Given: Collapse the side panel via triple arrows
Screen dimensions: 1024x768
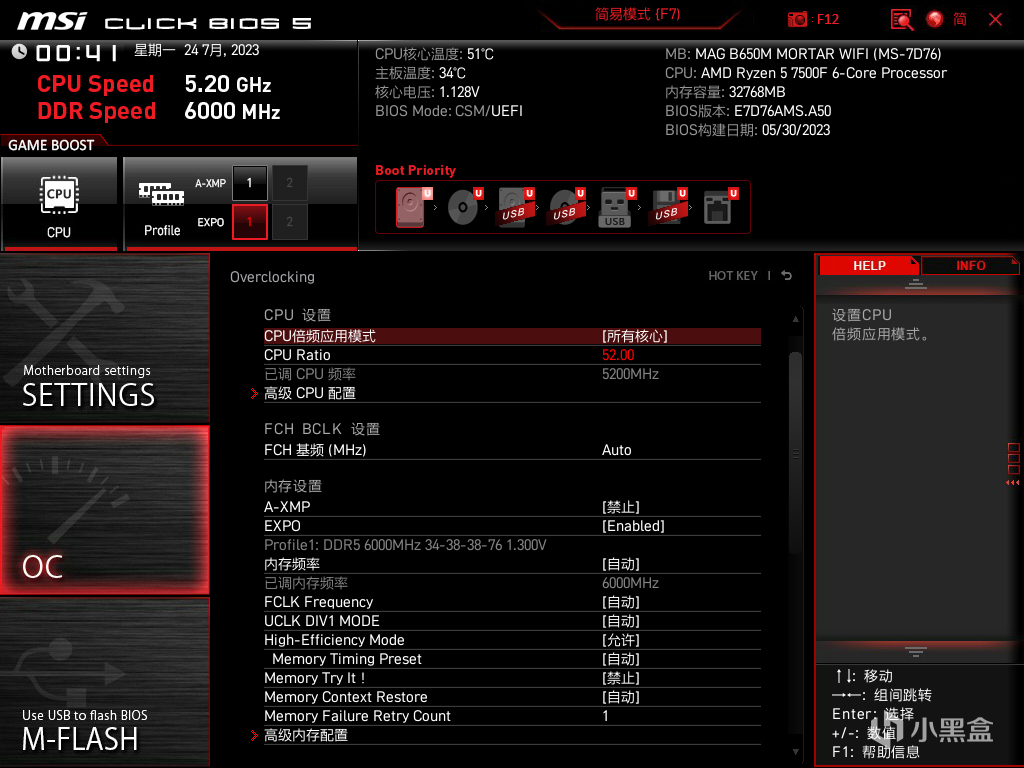Looking at the screenshot, I should pyautogui.click(x=1012, y=483).
